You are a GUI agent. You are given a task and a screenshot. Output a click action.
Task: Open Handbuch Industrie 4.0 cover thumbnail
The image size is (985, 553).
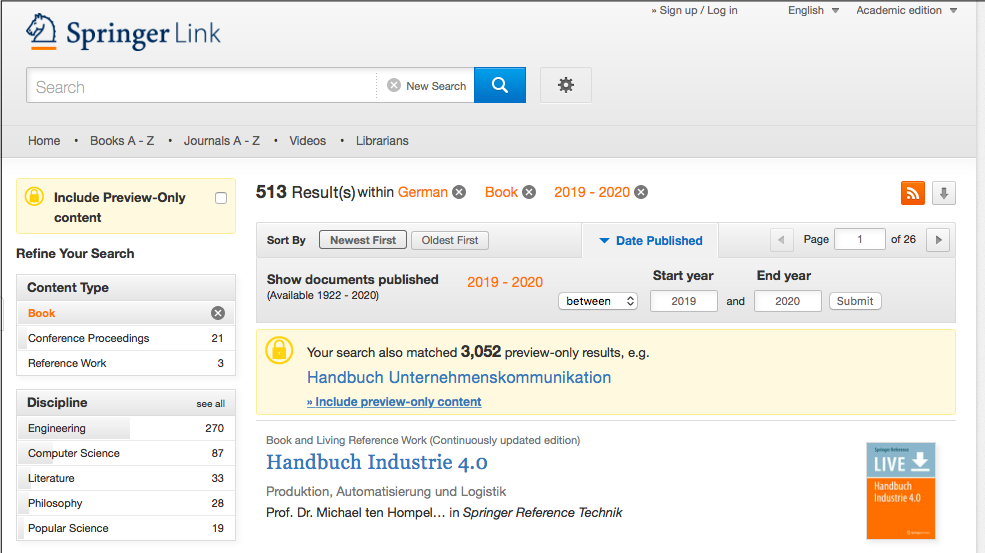(x=901, y=491)
